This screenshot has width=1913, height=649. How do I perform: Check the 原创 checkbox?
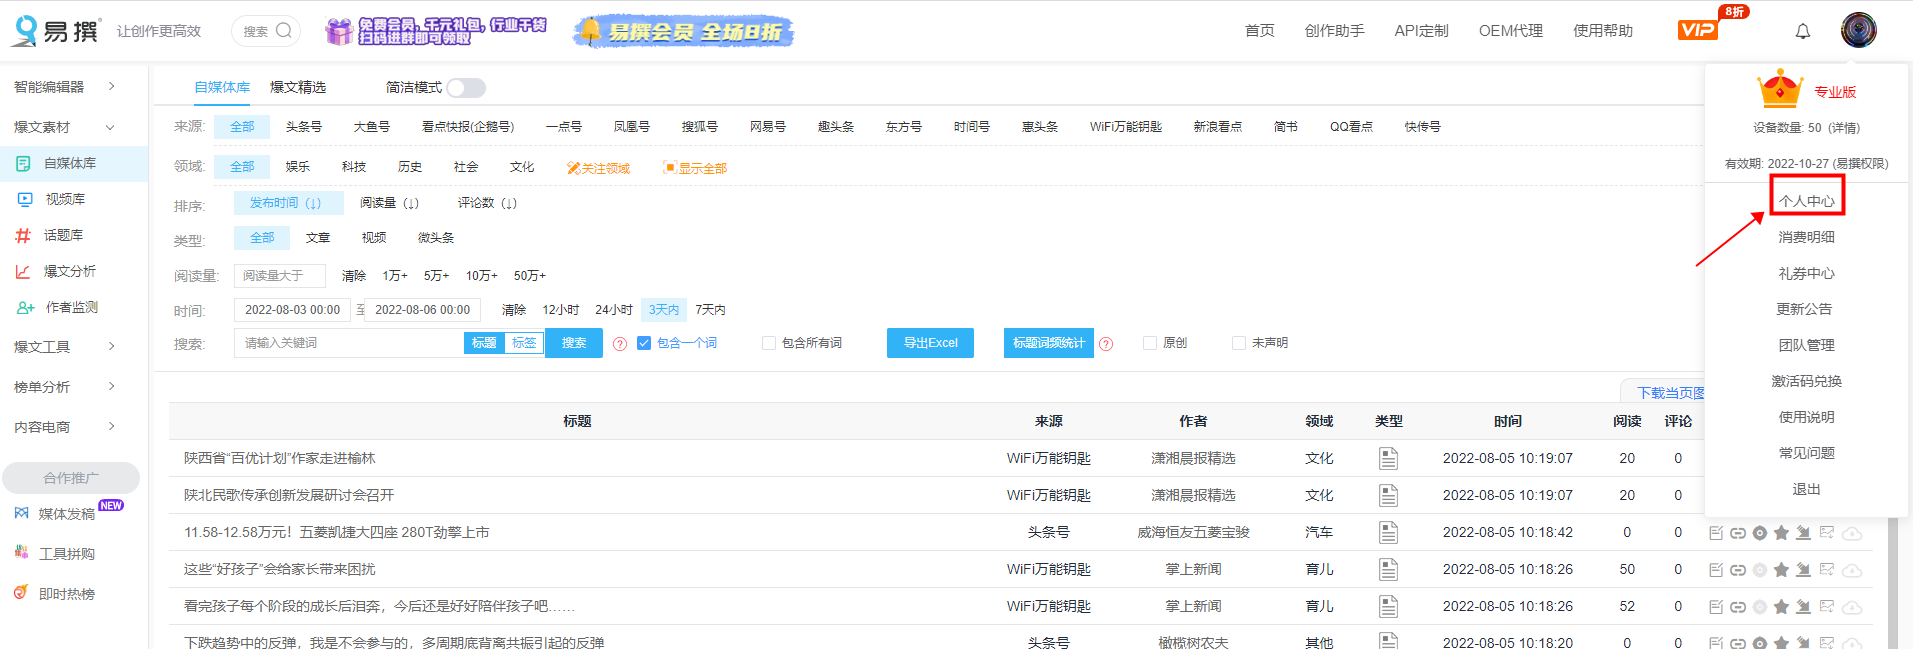1150,343
